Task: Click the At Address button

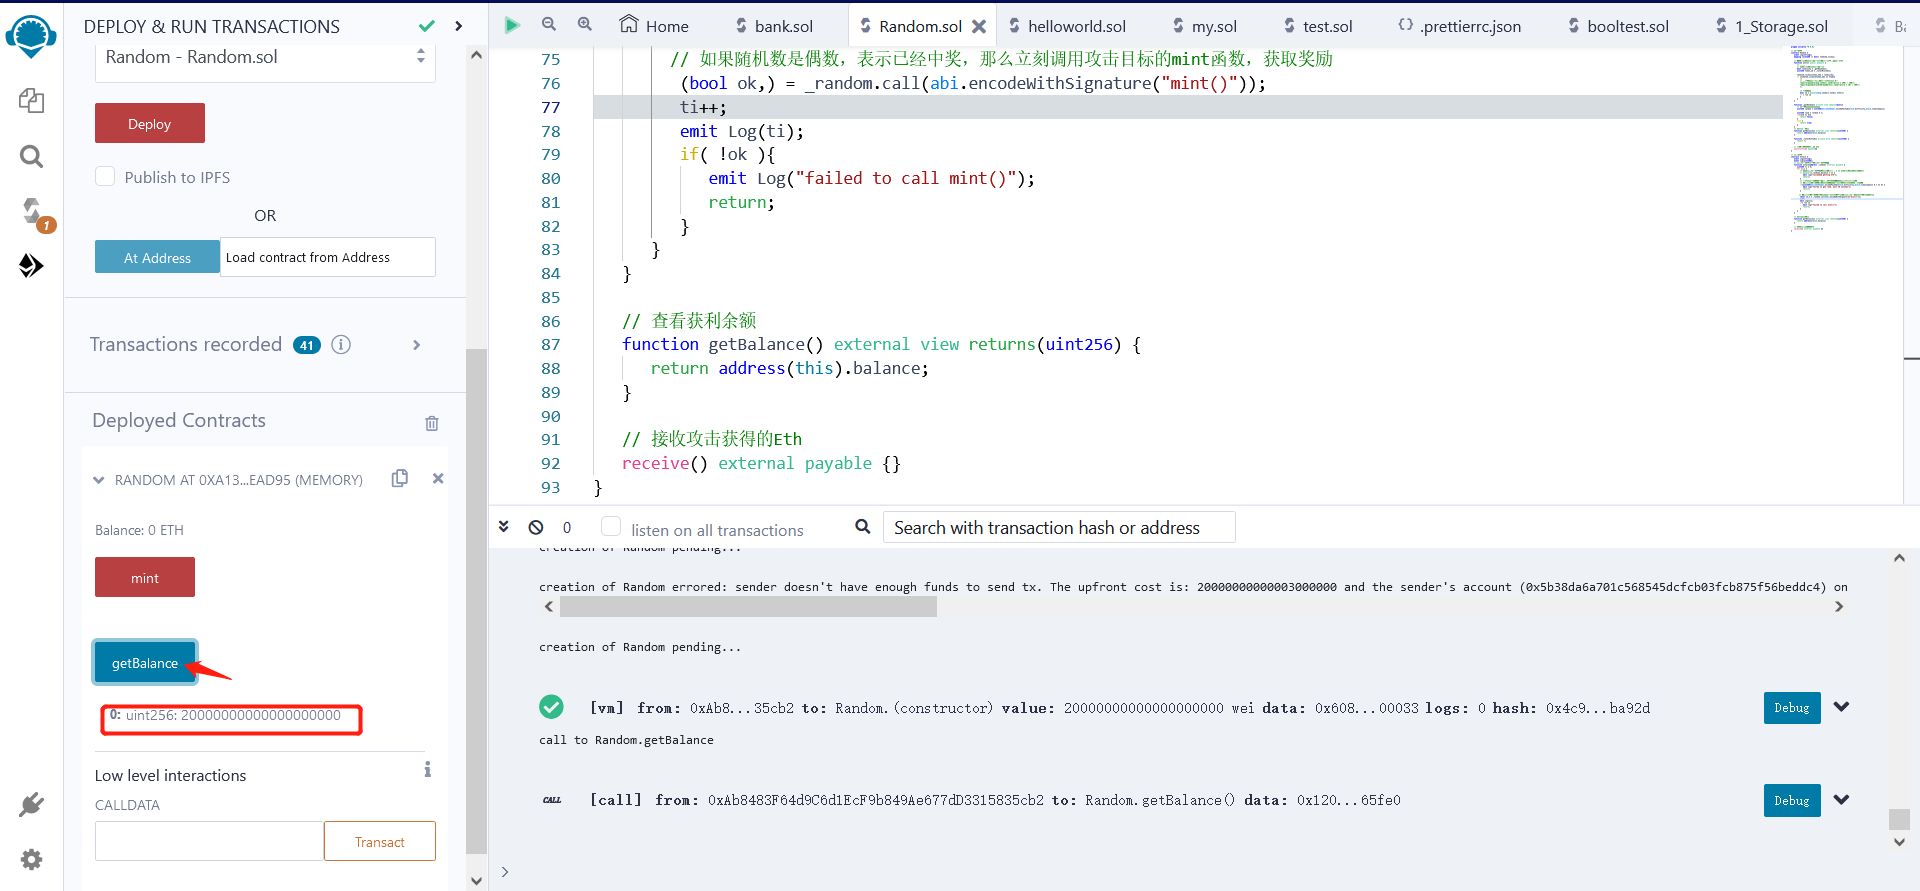Action: [x=157, y=257]
